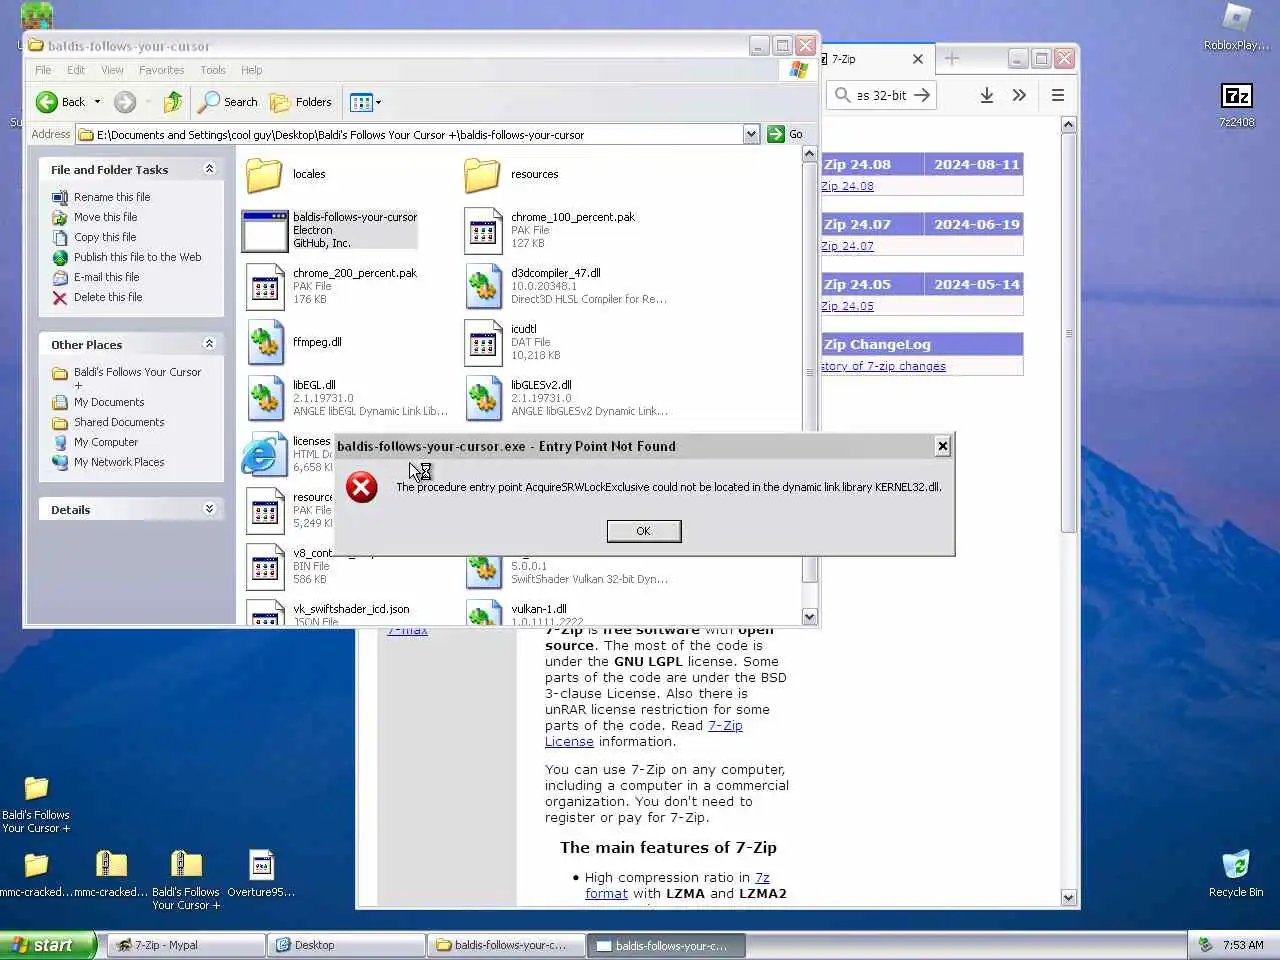The image size is (1280, 960).
Task: Click Delete this file
Action: pos(108,297)
